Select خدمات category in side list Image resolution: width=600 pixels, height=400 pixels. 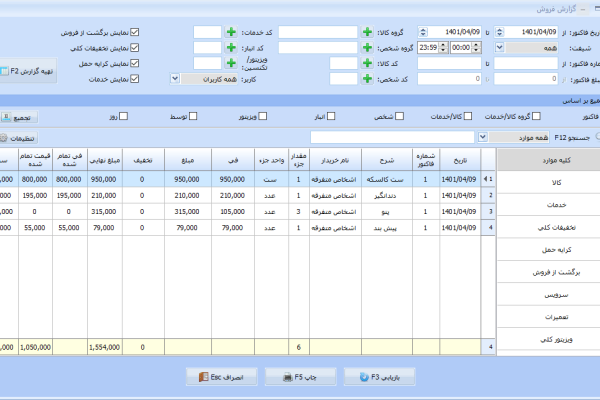[x=549, y=205]
